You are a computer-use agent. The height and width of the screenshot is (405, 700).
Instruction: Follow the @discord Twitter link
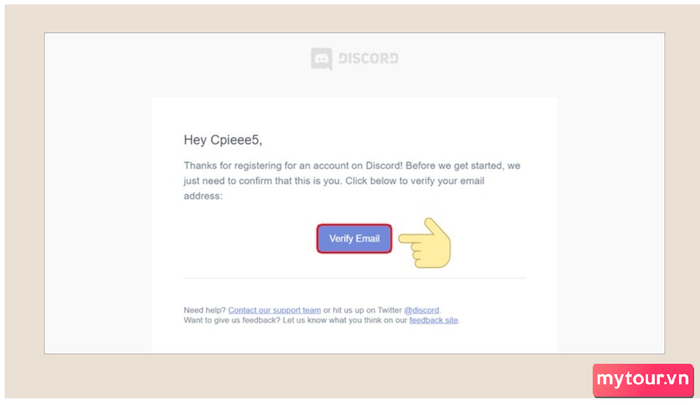tap(423, 310)
